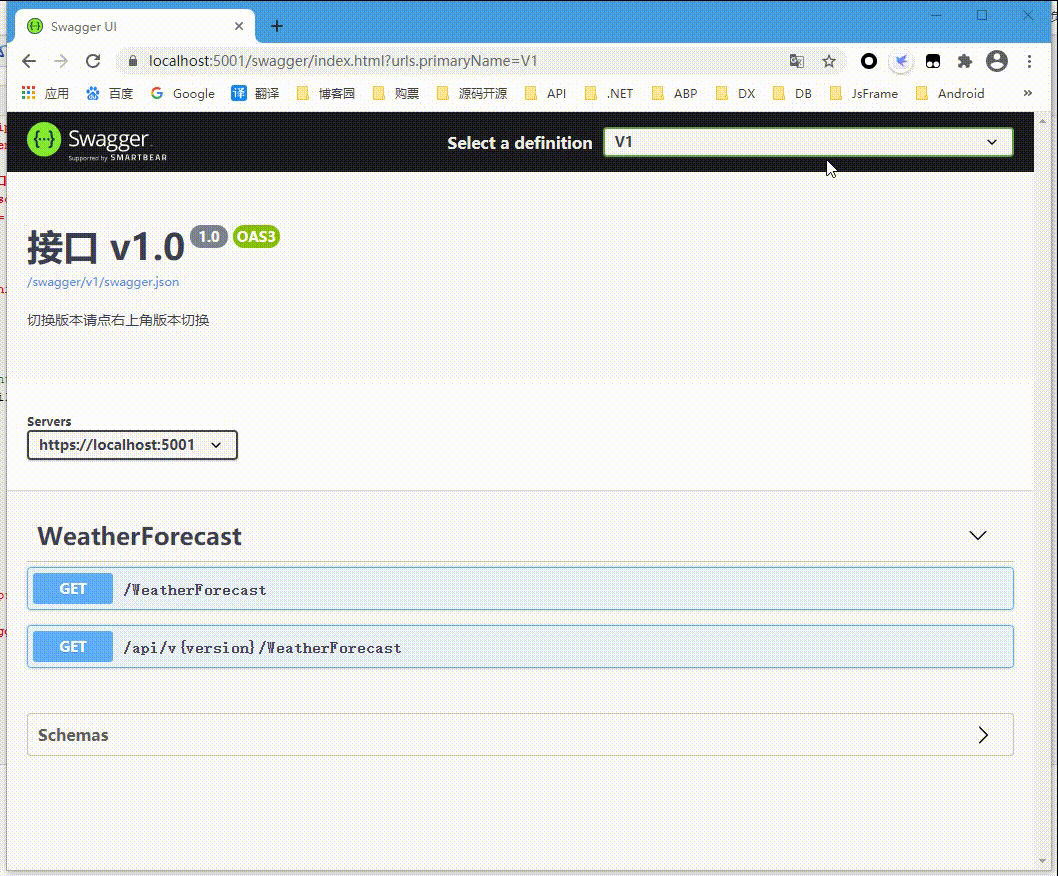Close the Swagger UI tab

(239, 26)
